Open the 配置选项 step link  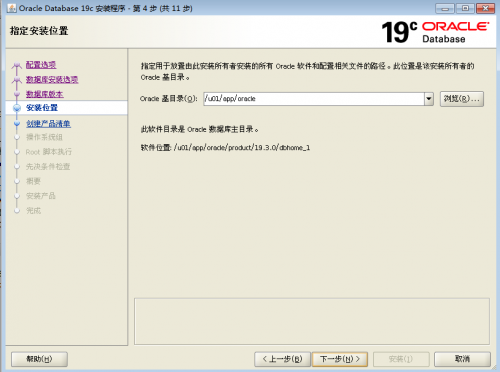(41, 65)
